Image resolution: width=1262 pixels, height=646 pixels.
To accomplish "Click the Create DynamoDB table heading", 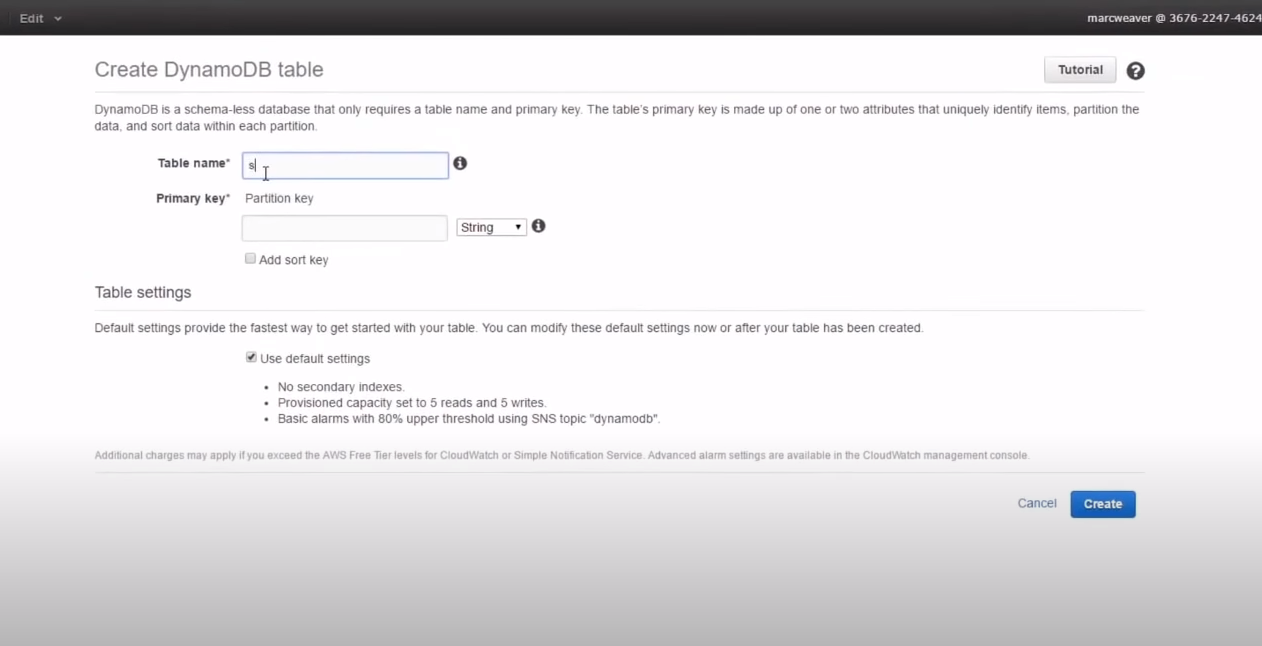I will 209,70.
